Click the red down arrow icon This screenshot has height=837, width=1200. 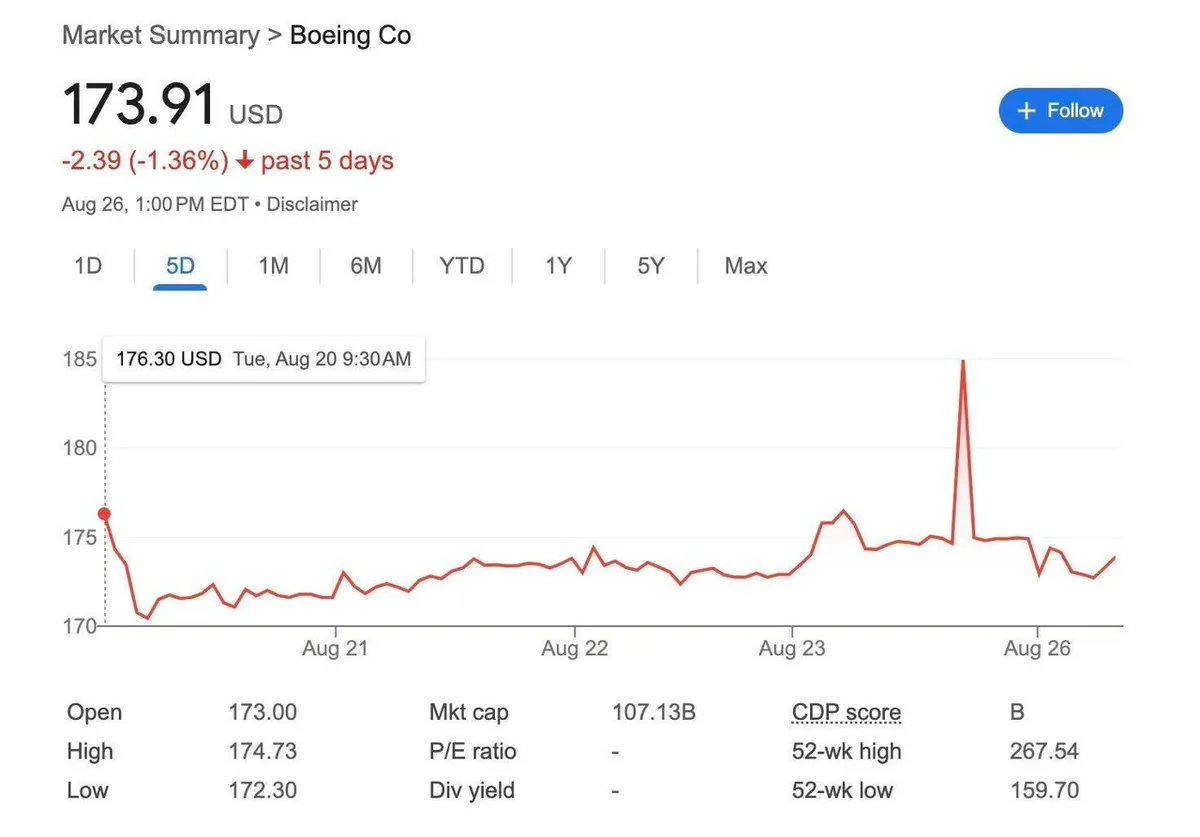click(x=243, y=161)
